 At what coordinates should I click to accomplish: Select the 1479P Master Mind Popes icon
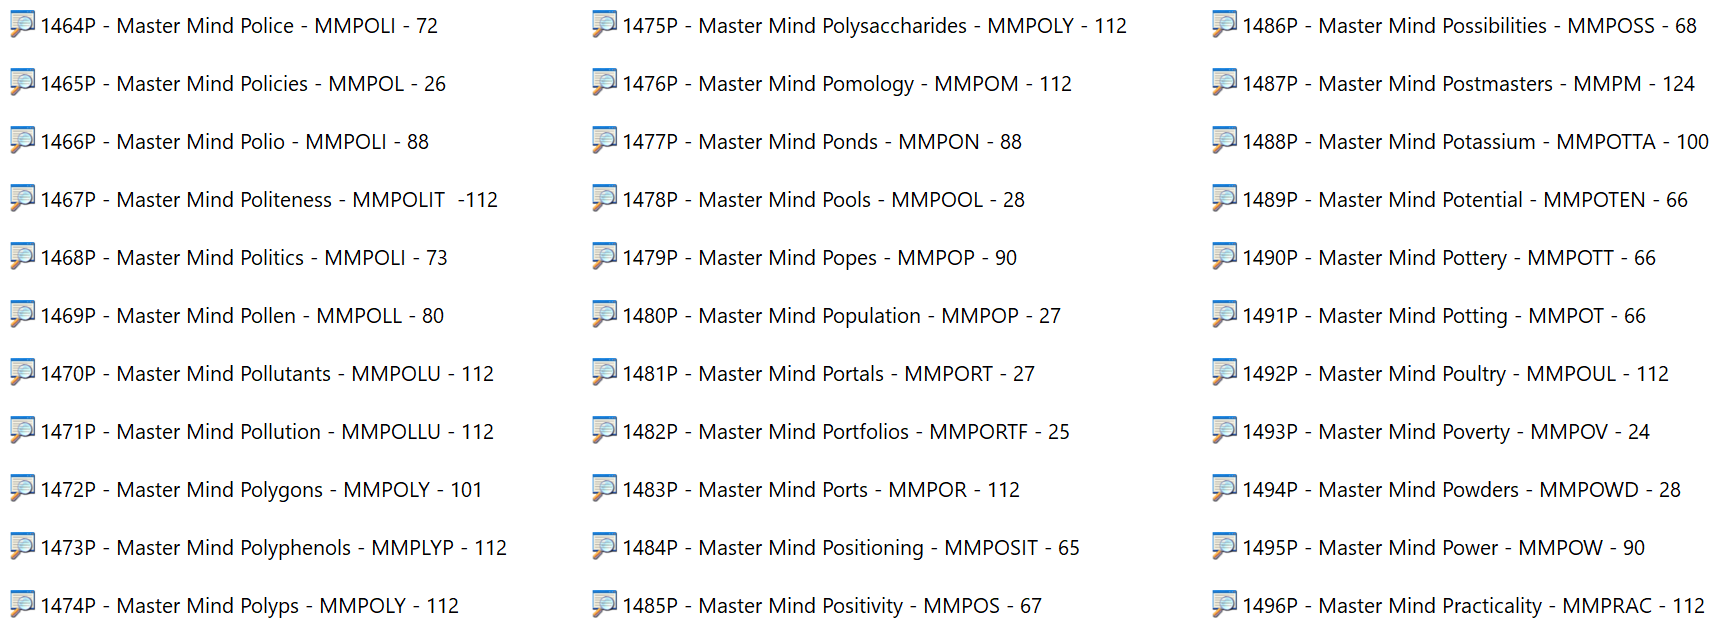tap(604, 256)
